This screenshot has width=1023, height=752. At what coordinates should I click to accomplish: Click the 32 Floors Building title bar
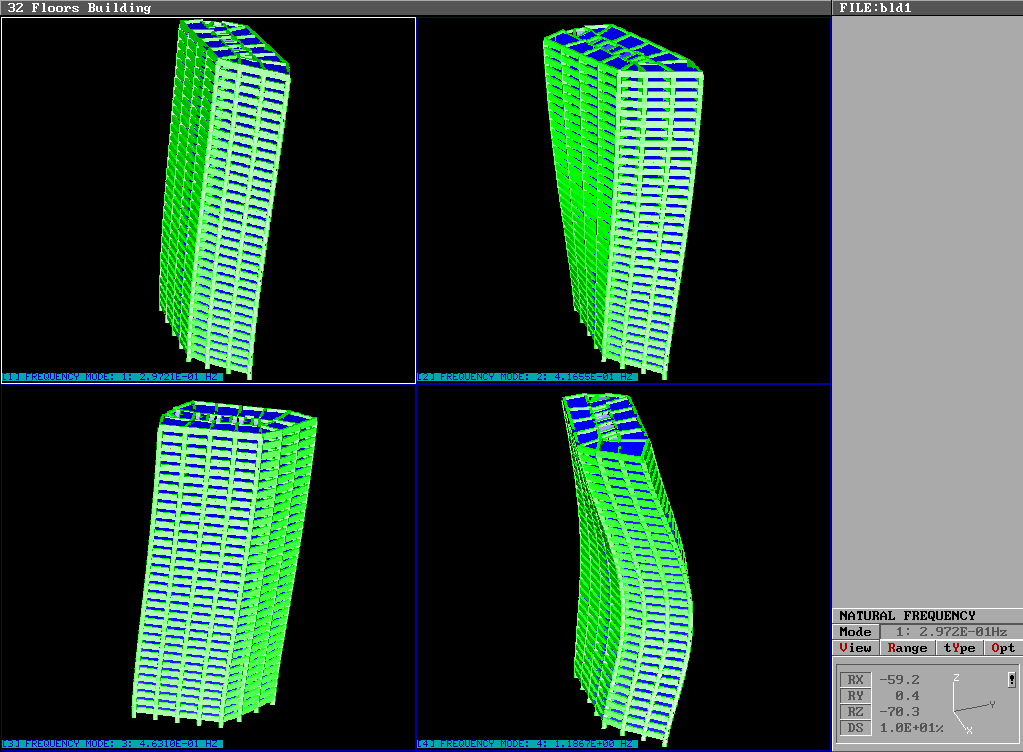coord(80,7)
